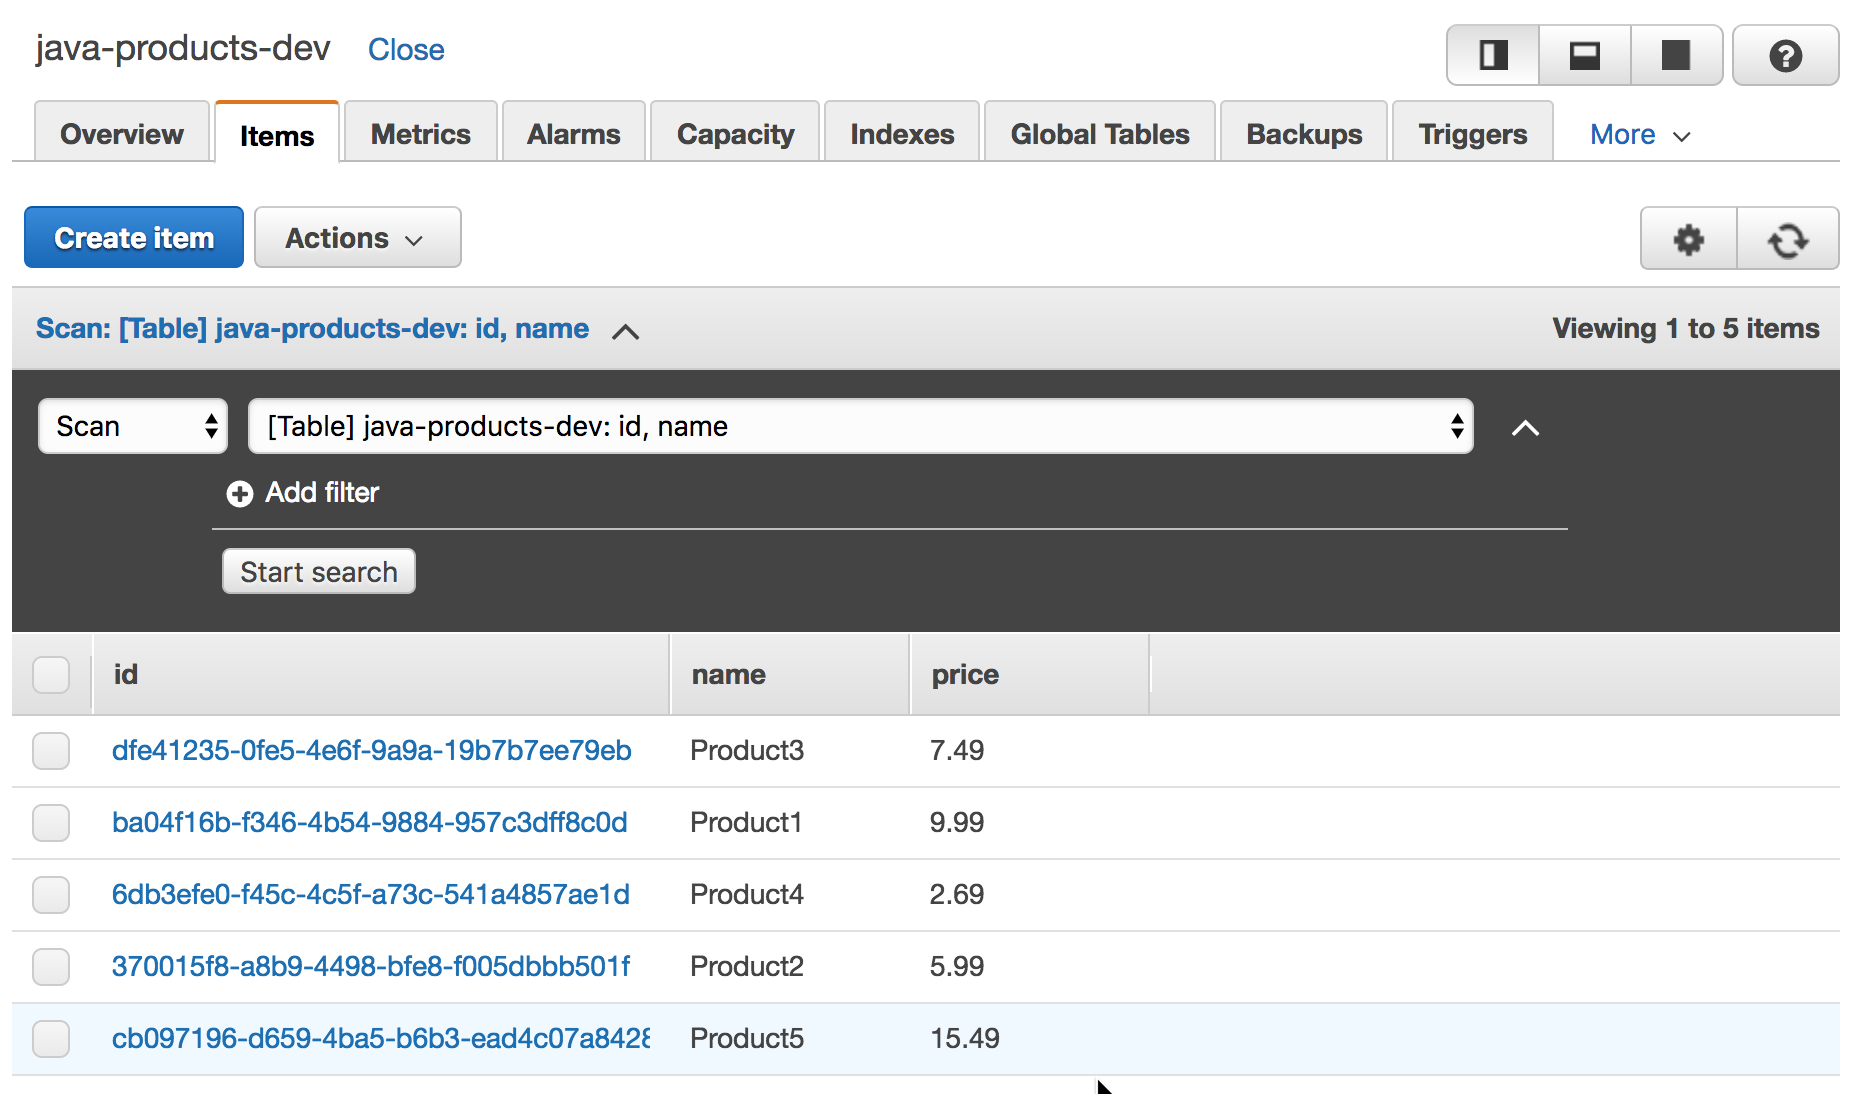Open the table/index selection dropdown
This screenshot has height=1094, width=1858.
(860, 427)
